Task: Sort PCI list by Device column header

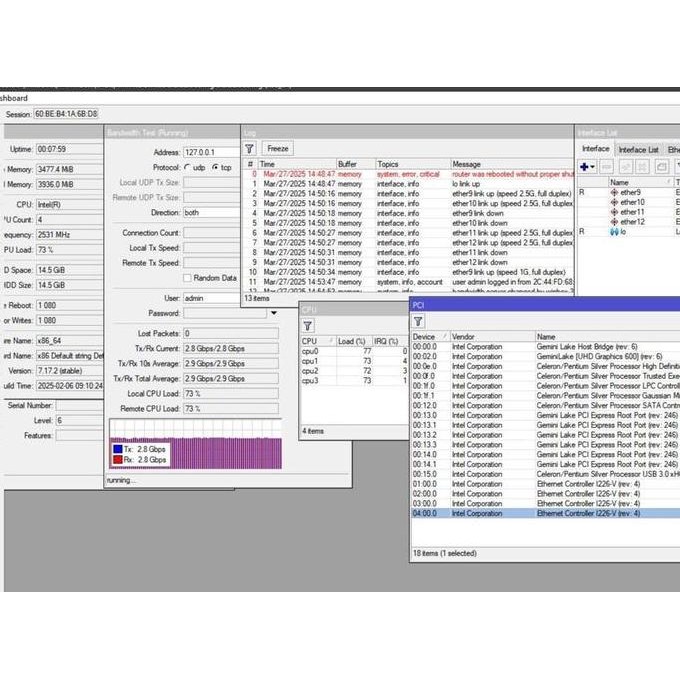Action: [x=429, y=337]
